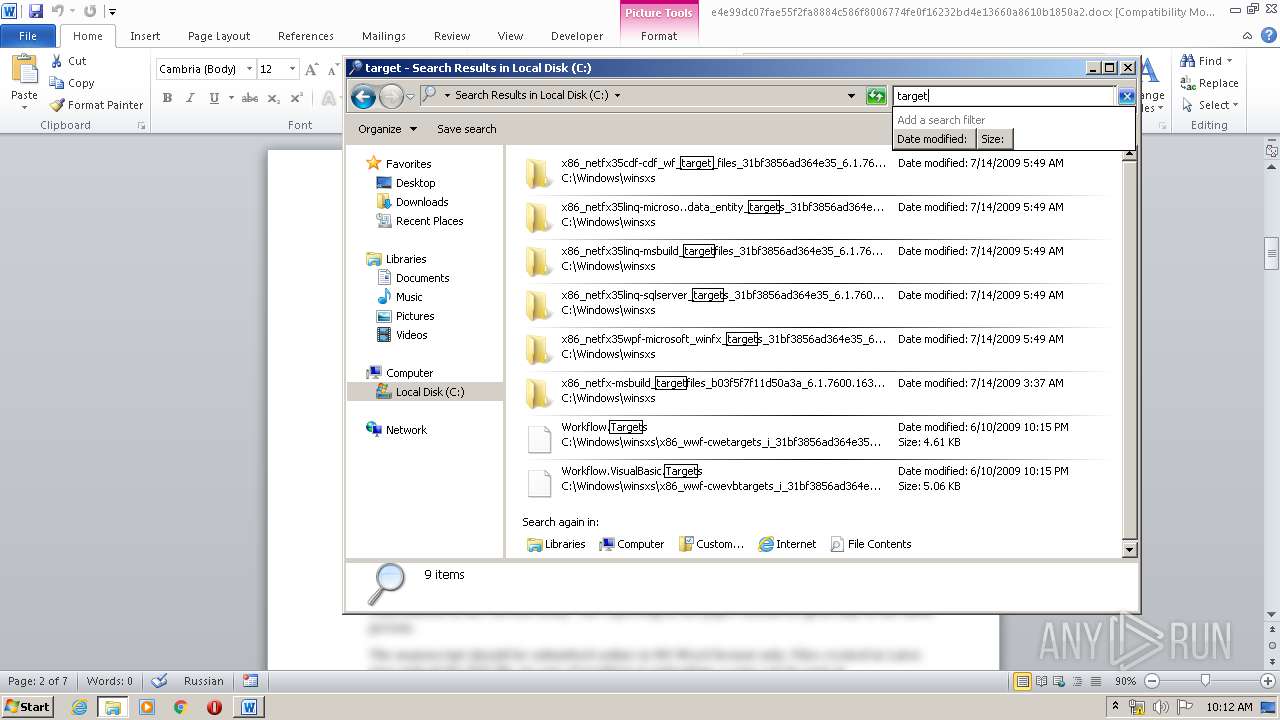Click the Opera icon on the taskbar
The height and width of the screenshot is (720, 1280).
click(214, 707)
